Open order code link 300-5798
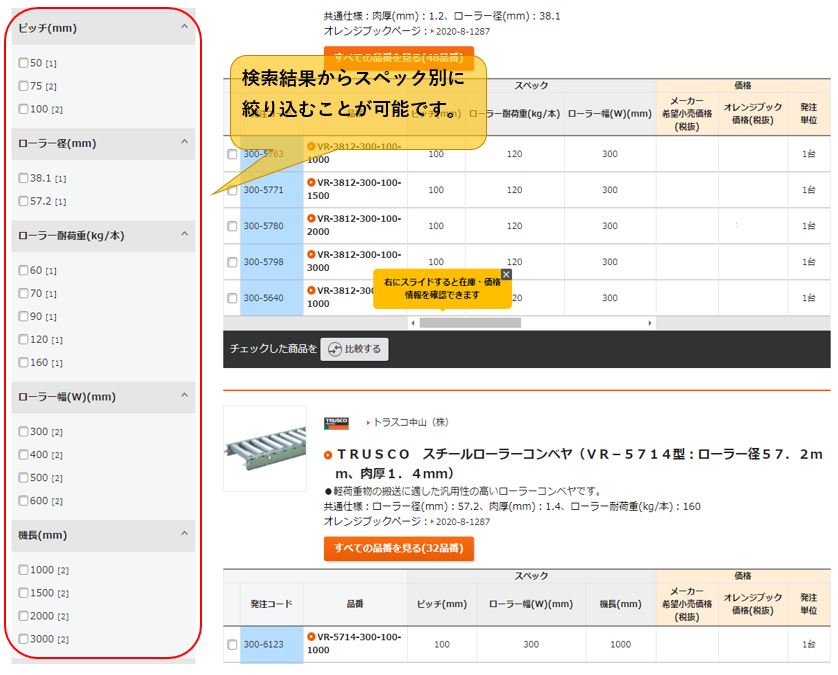The height and width of the screenshot is (675, 838). (263, 262)
